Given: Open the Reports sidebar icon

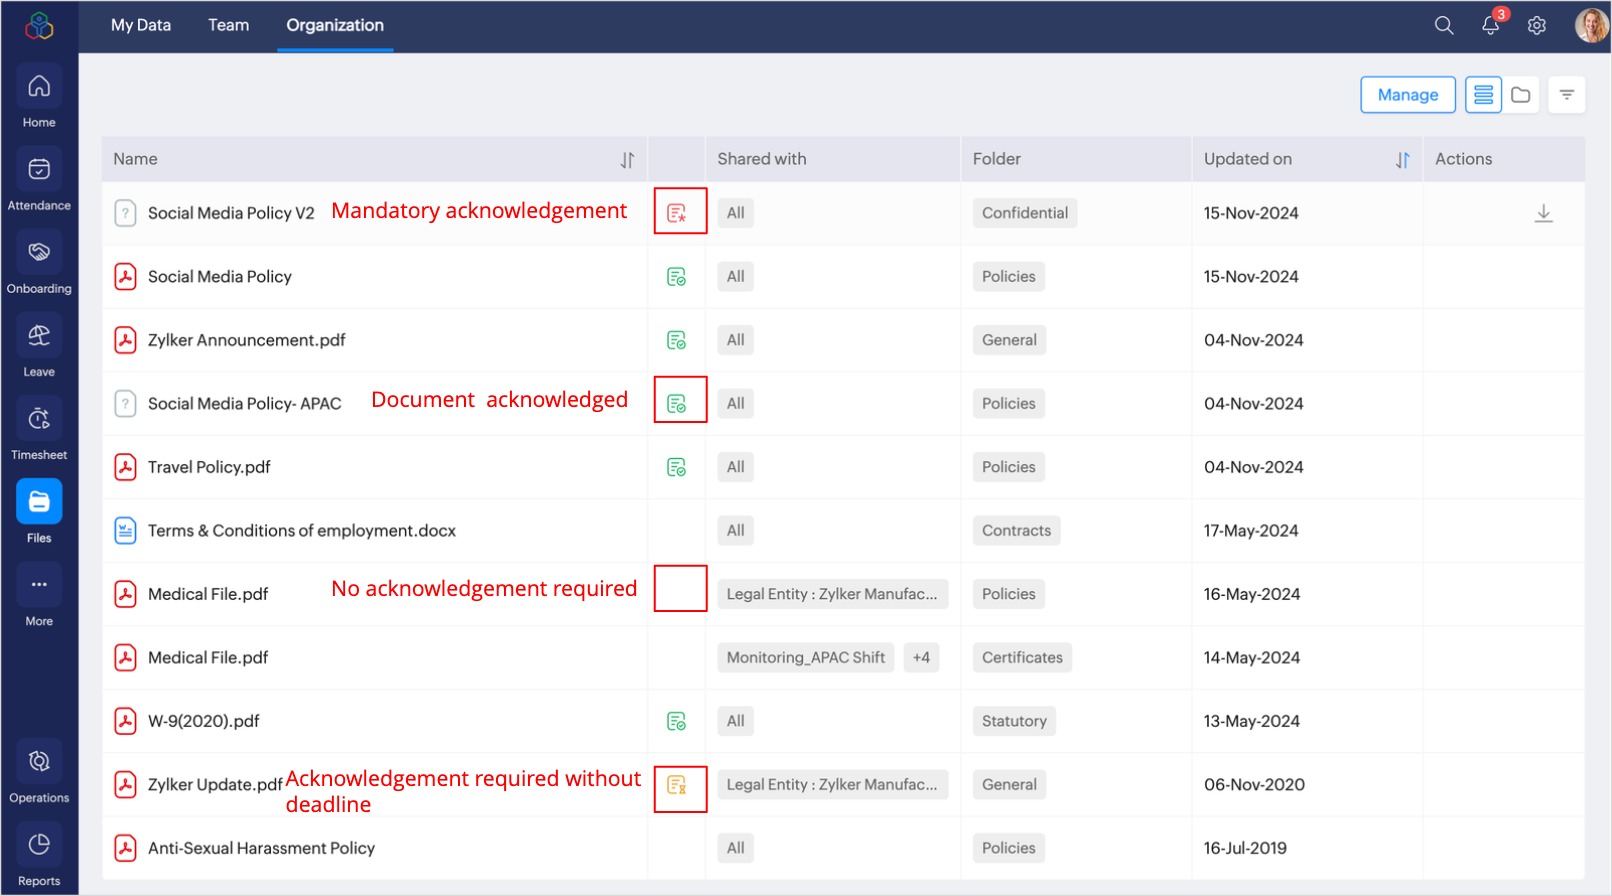Looking at the screenshot, I should coord(39,846).
